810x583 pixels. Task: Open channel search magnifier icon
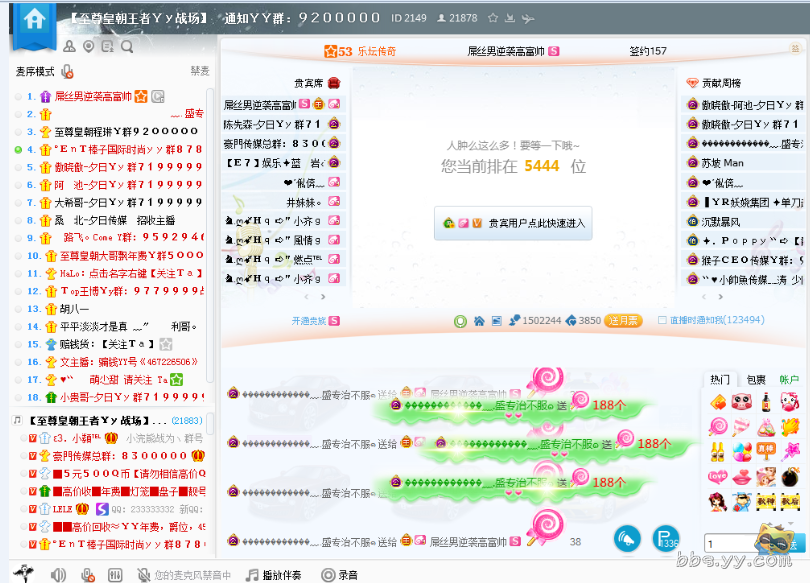click(x=127, y=47)
